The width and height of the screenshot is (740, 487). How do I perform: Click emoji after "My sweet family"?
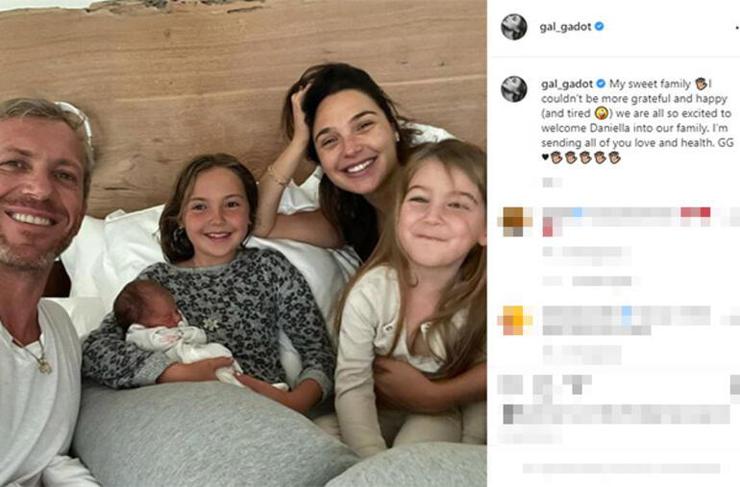click(701, 84)
